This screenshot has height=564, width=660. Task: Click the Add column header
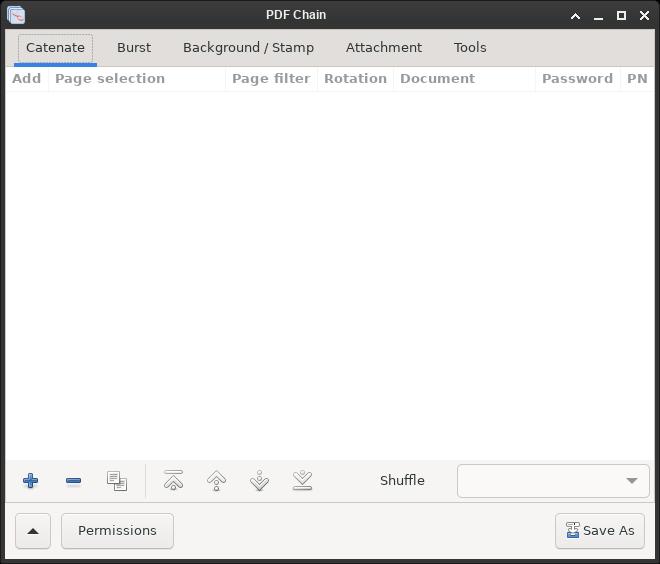click(x=27, y=79)
